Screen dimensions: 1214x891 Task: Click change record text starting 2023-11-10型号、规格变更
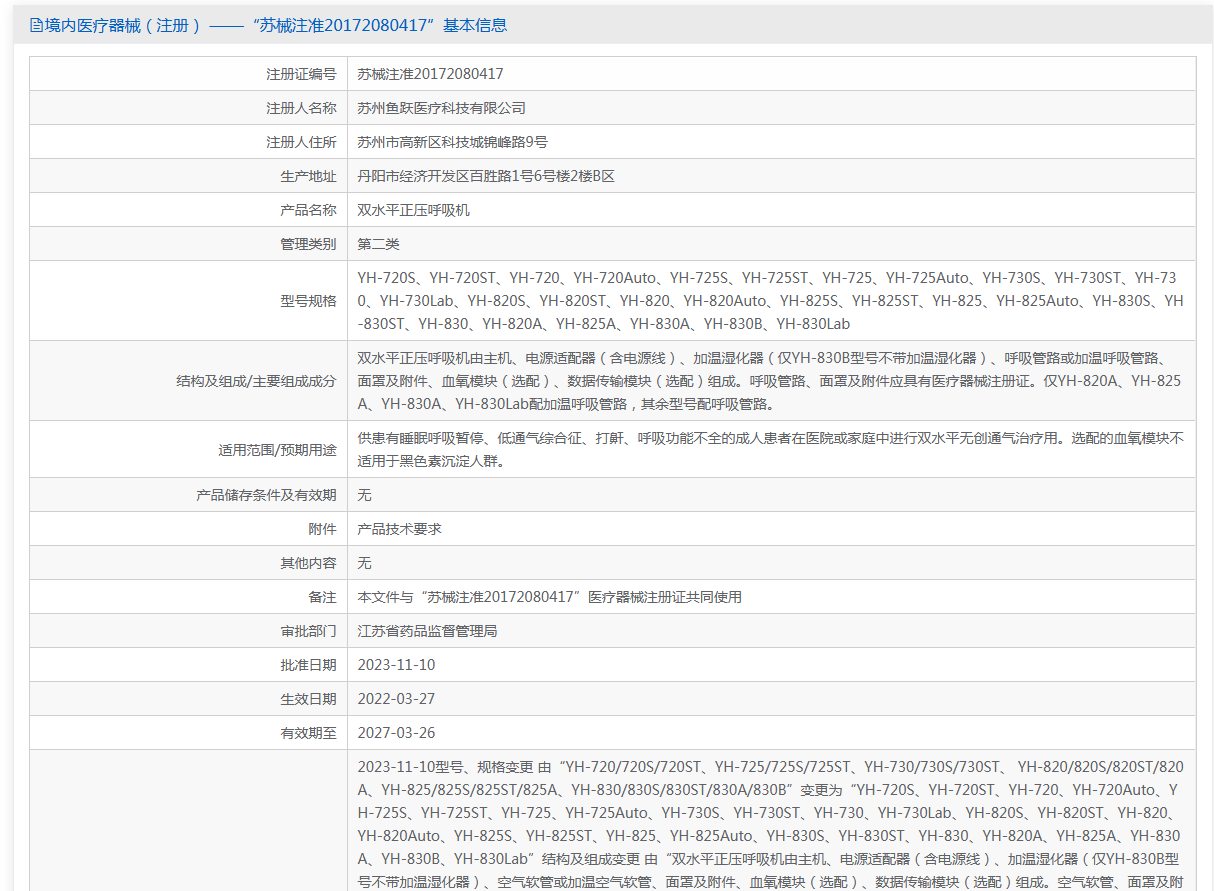pos(771,824)
